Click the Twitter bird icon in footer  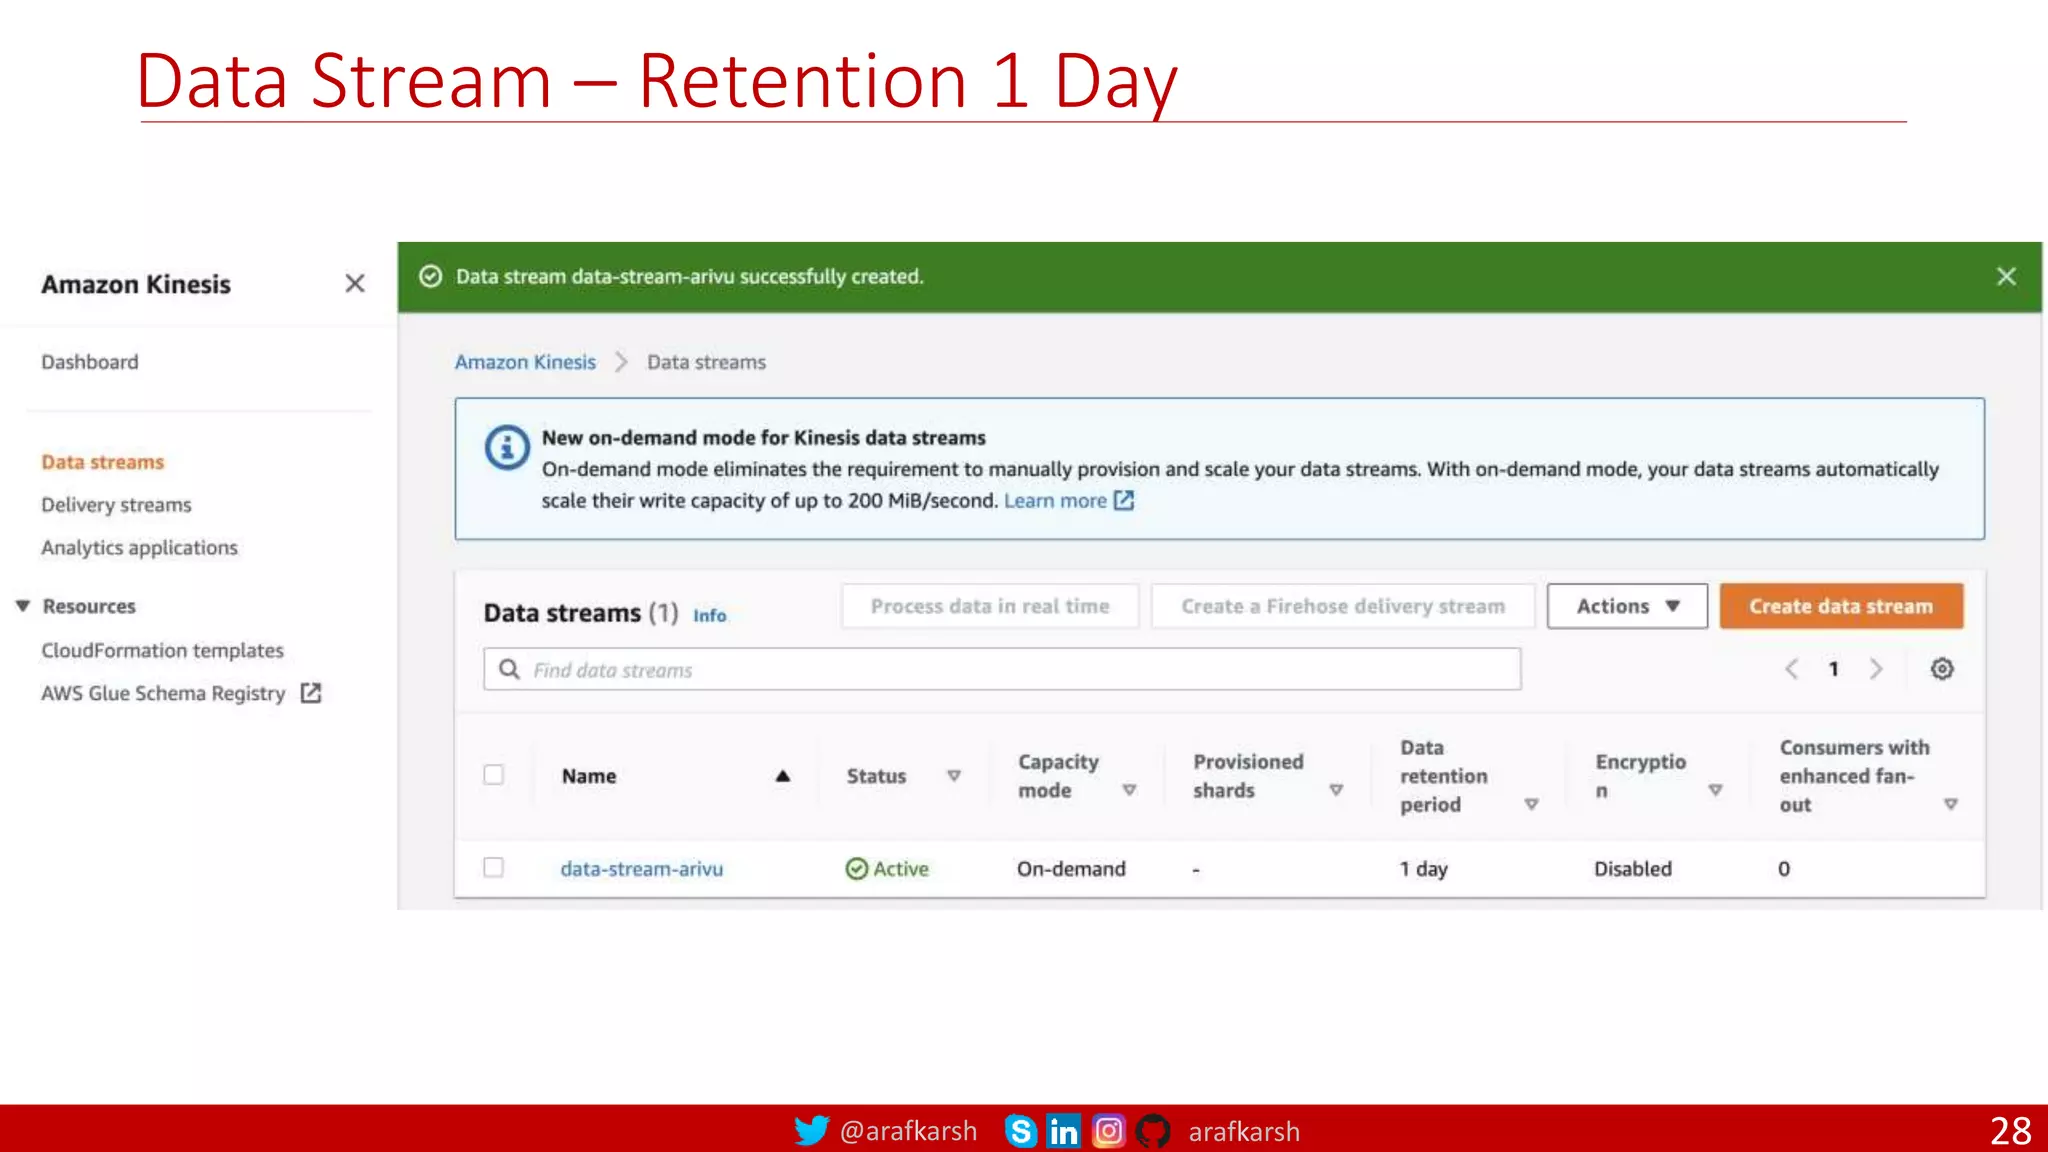pos(810,1130)
